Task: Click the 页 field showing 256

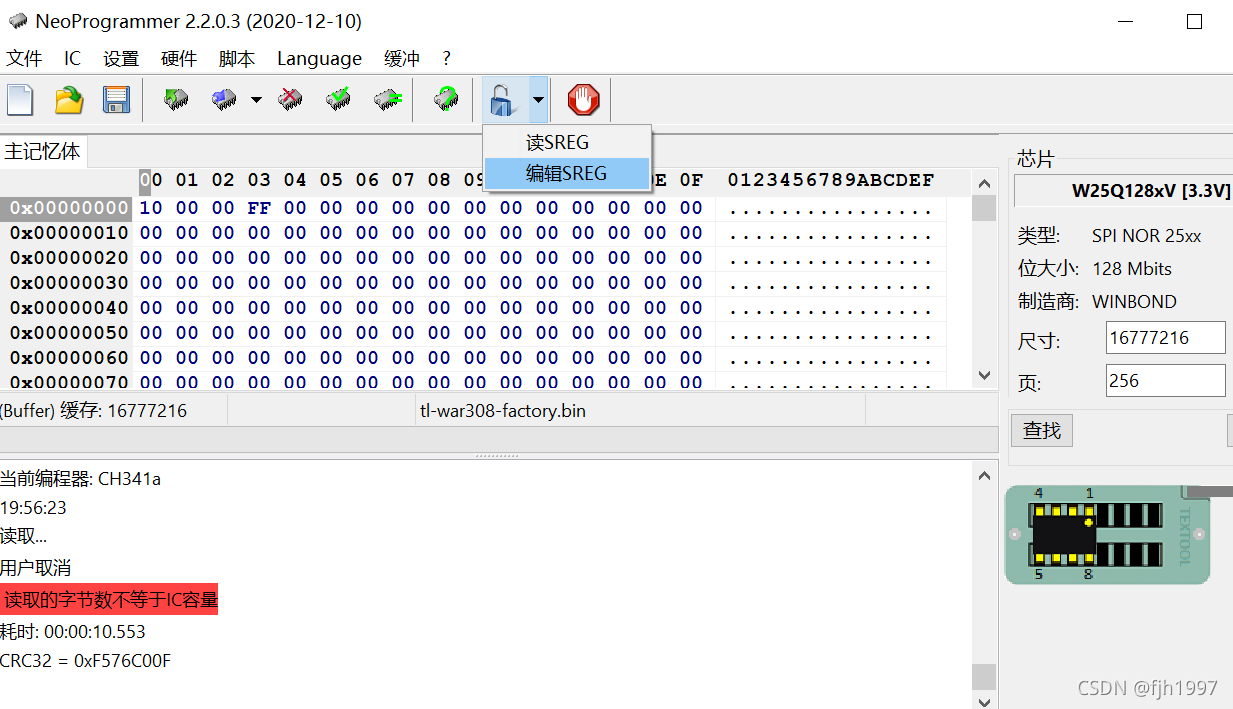Action: [1165, 381]
